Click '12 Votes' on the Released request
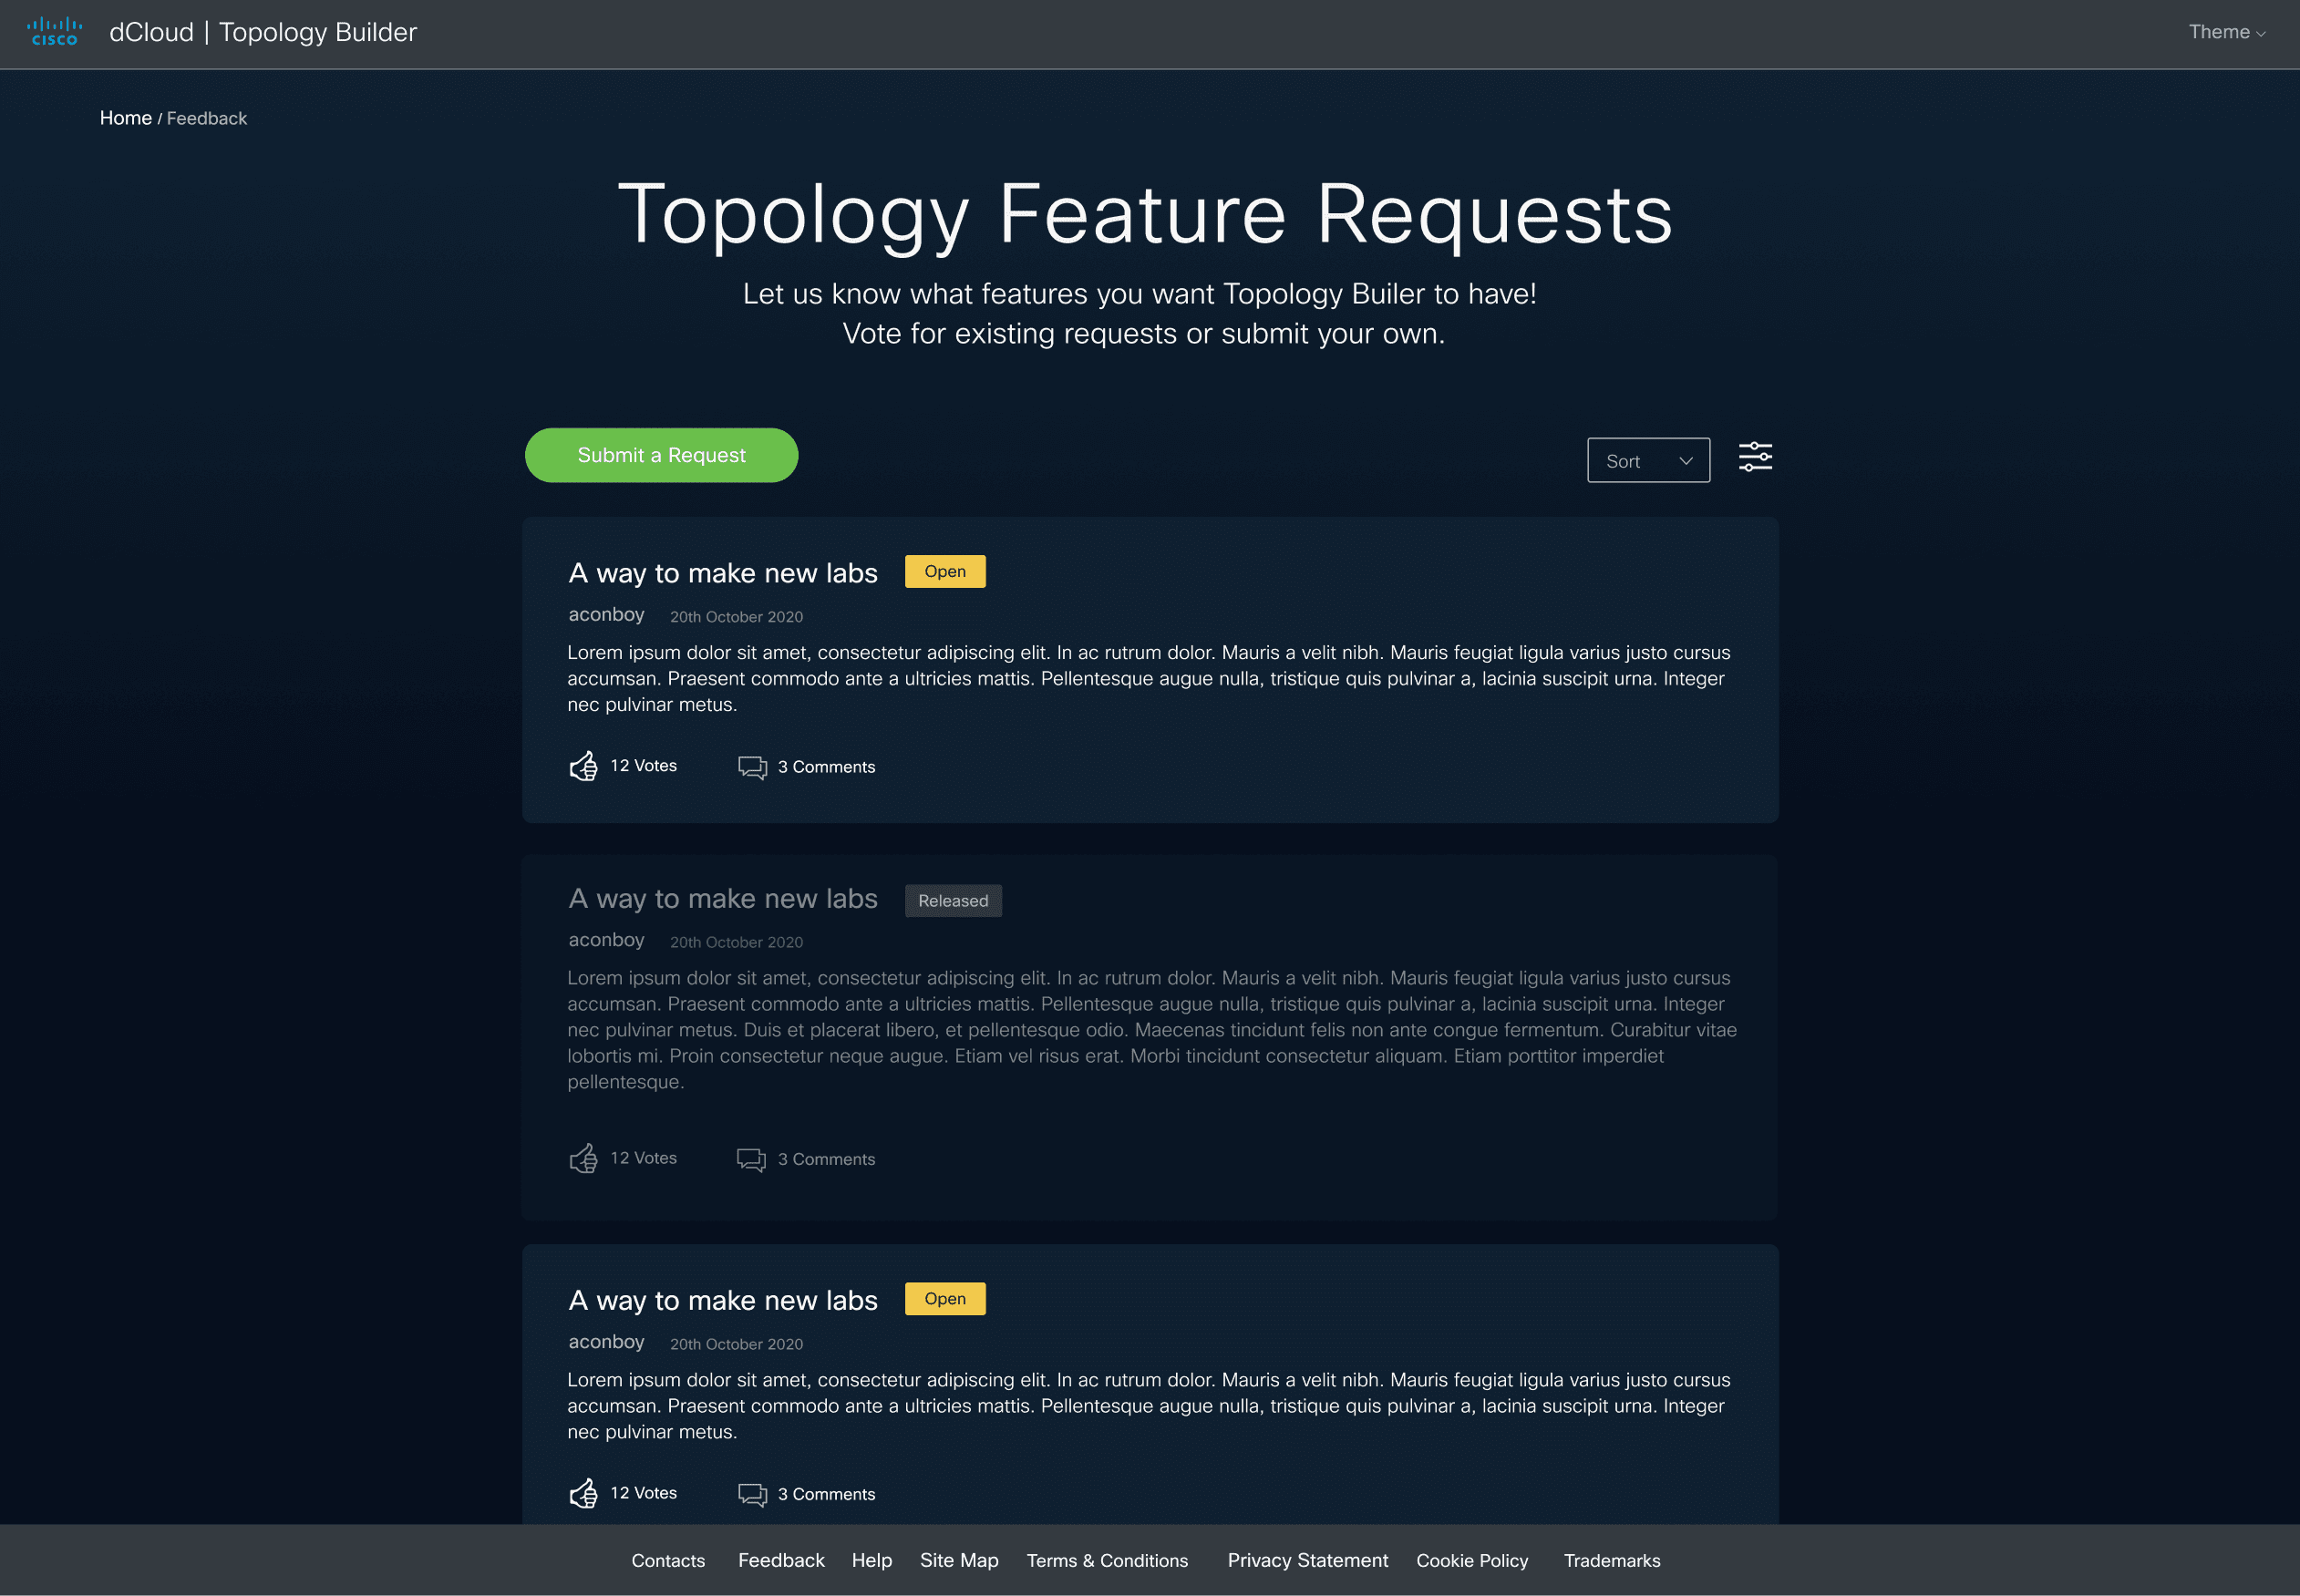The image size is (2300, 1596). pyautogui.click(x=643, y=1158)
